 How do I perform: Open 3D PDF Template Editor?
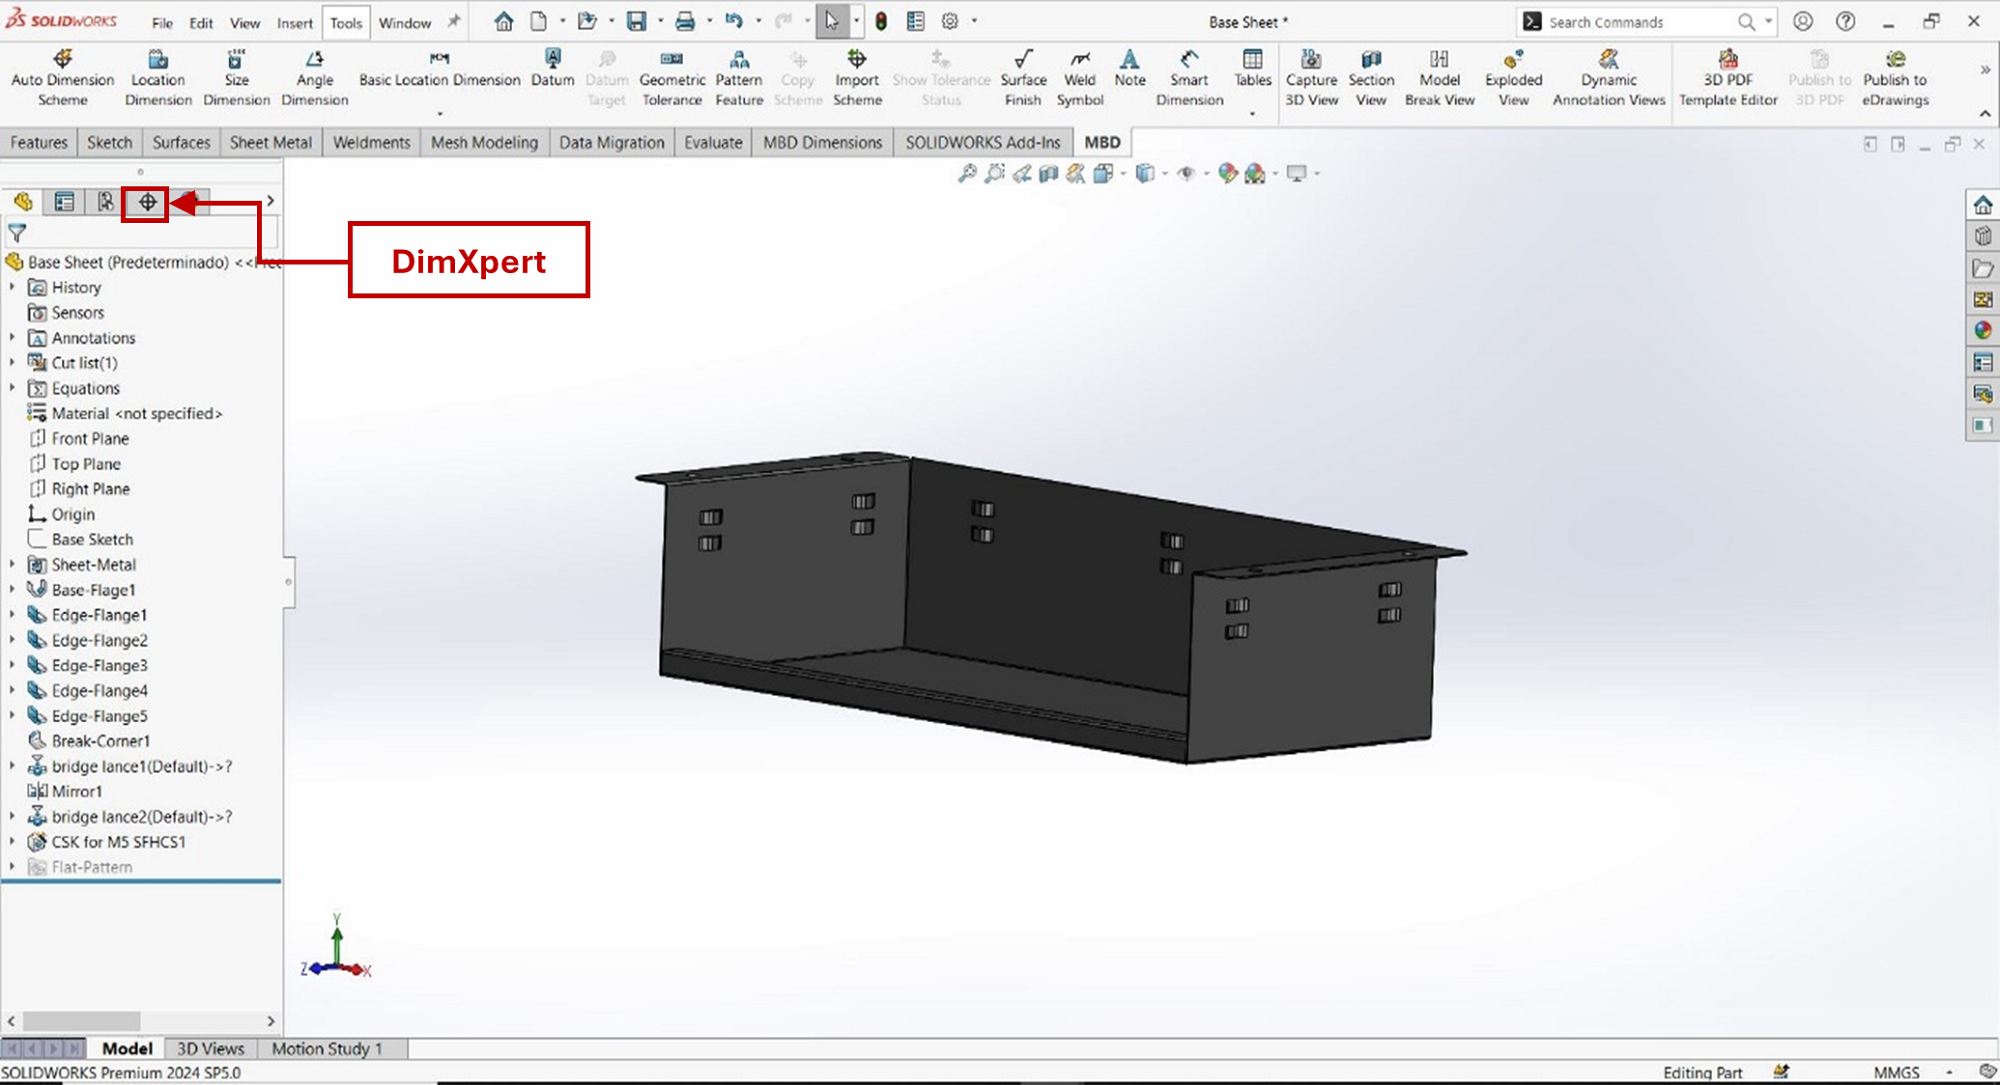(1727, 78)
